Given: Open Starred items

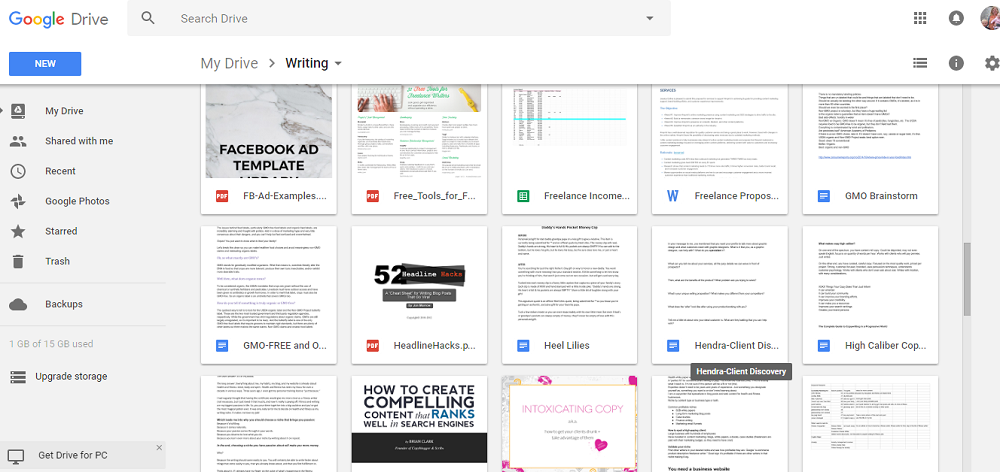Looking at the screenshot, I should pyautogui.click(x=61, y=231).
